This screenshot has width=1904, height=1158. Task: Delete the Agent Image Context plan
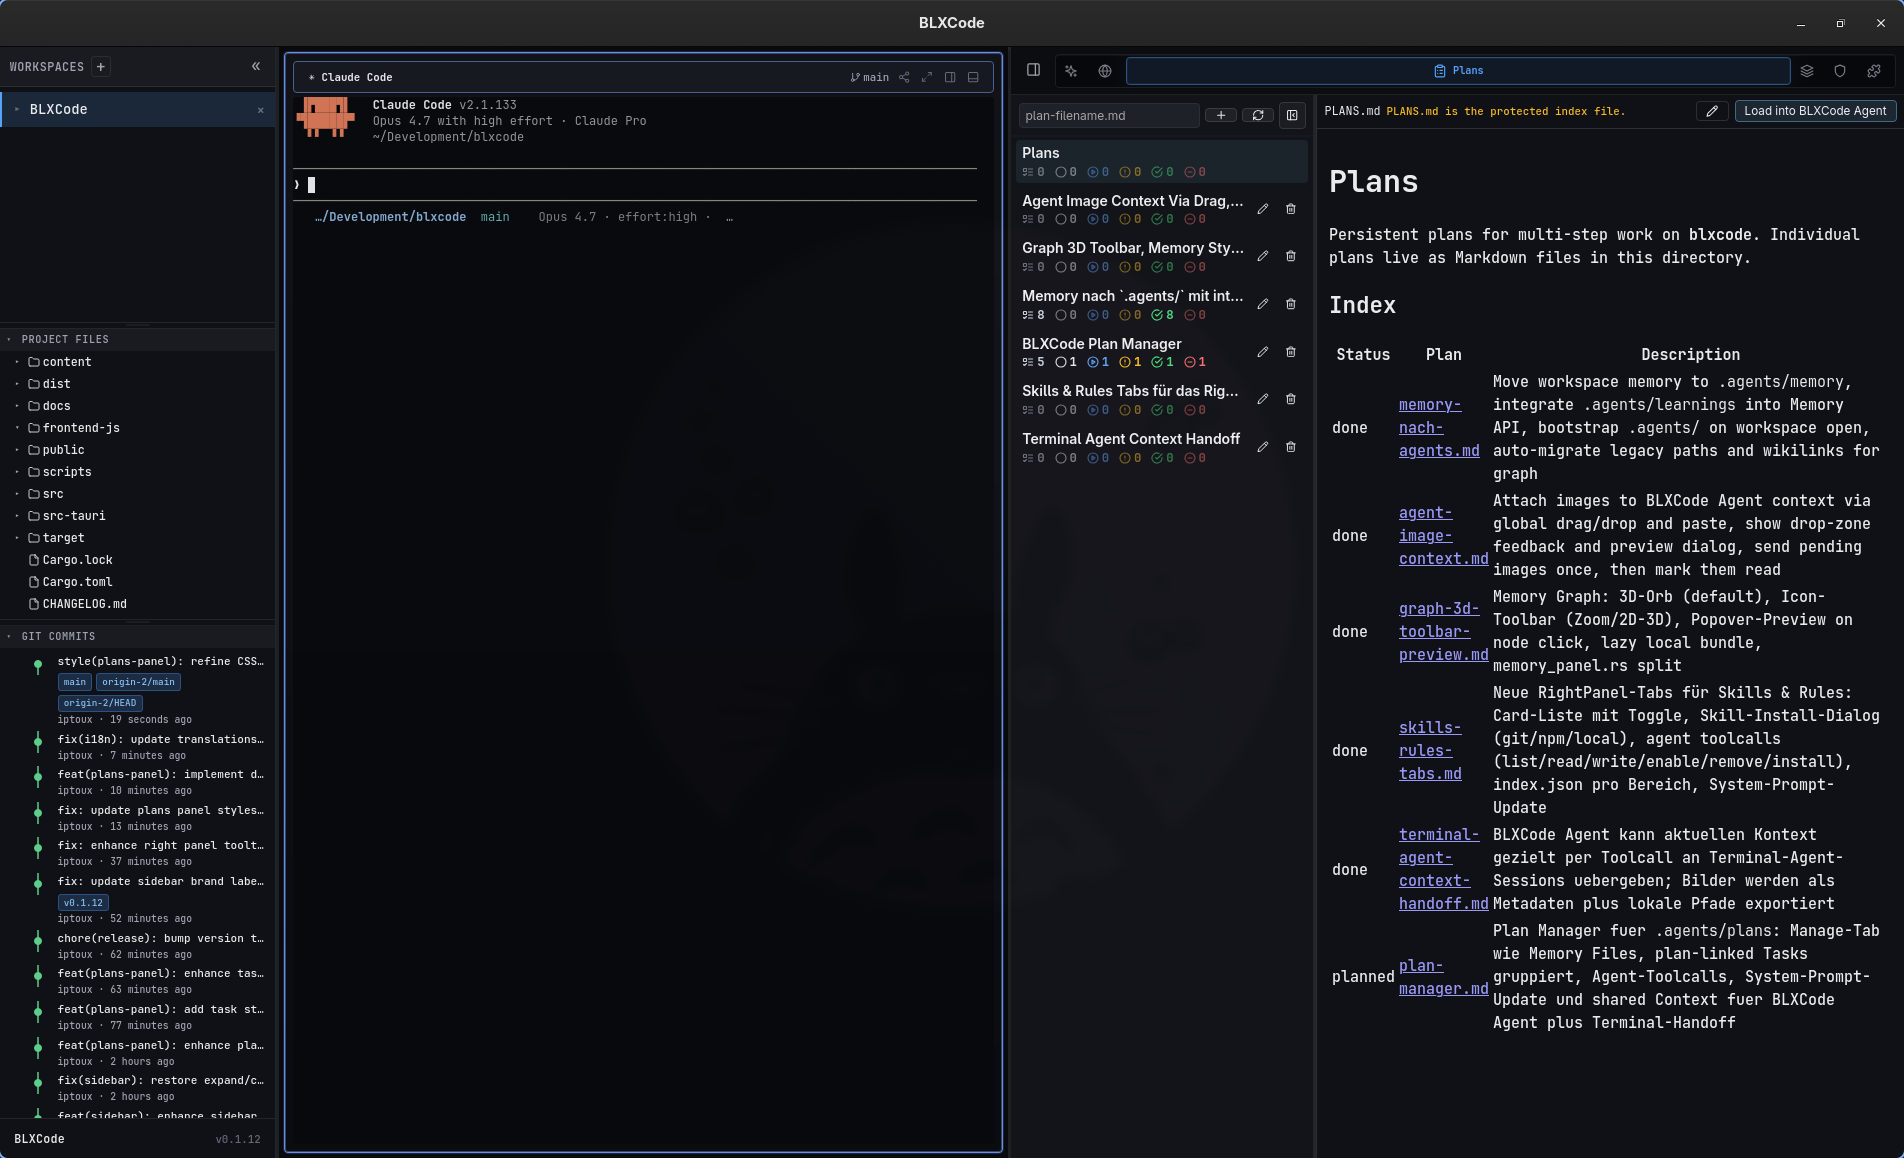(1291, 209)
